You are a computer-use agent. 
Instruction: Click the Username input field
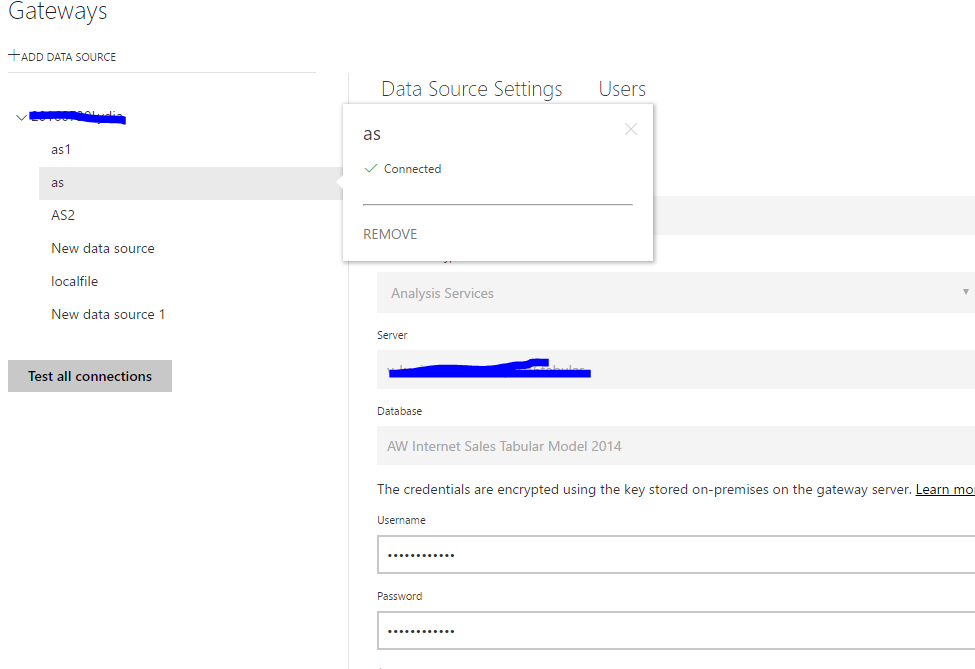point(676,555)
